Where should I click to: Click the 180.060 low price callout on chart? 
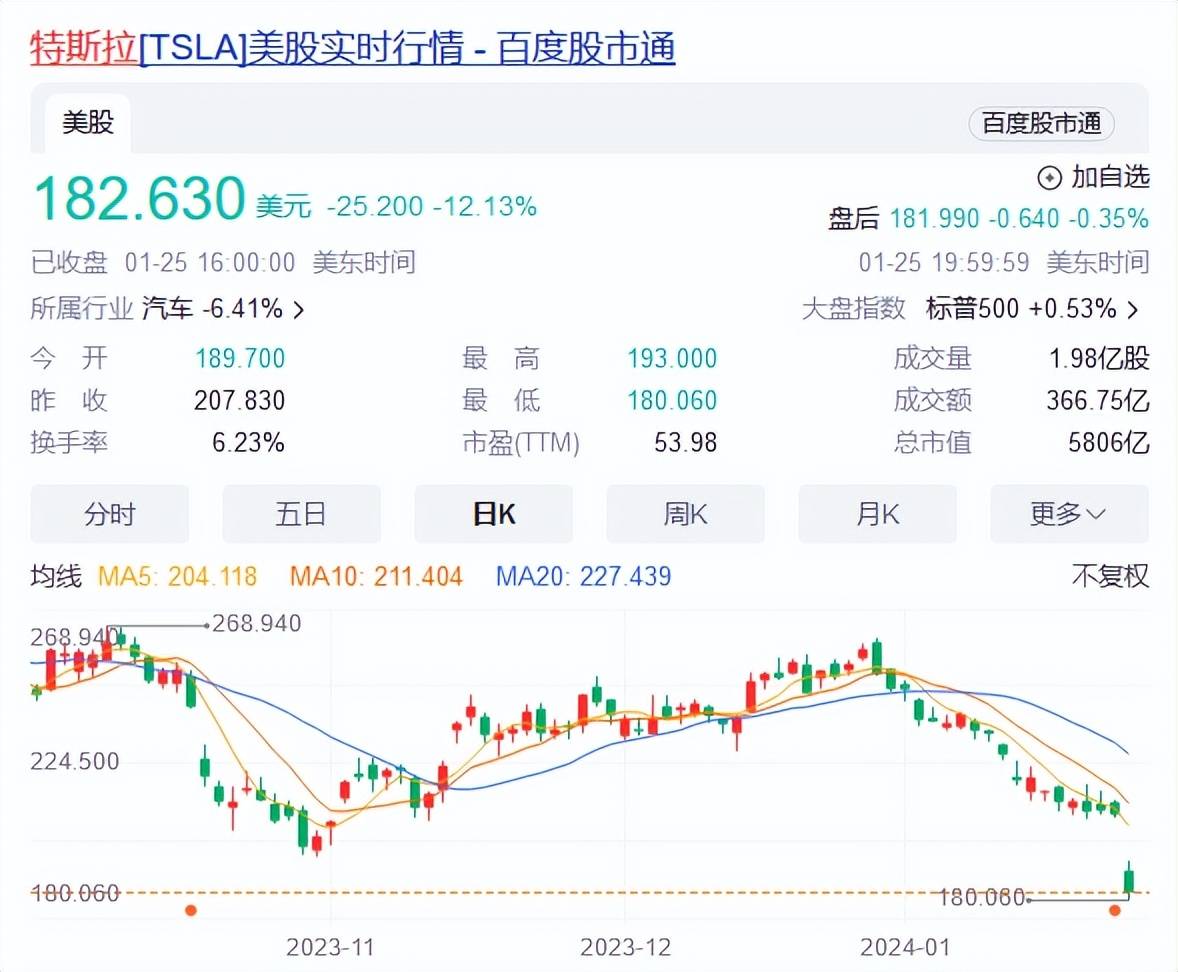(981, 898)
